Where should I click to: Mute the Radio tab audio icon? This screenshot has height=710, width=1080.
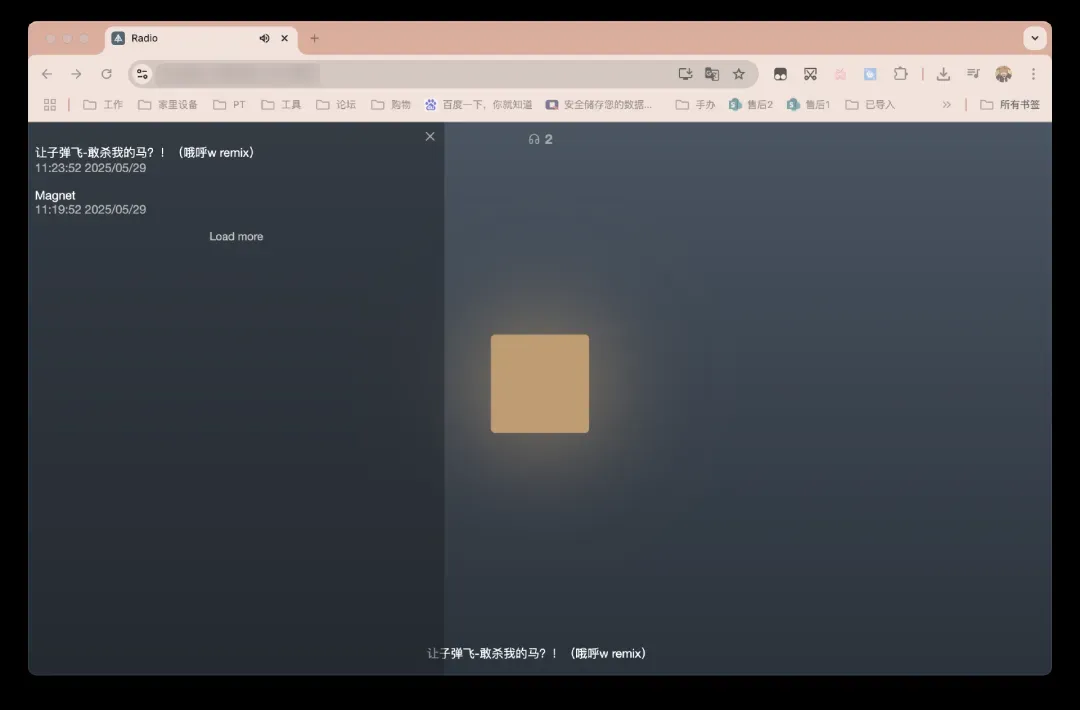264,38
